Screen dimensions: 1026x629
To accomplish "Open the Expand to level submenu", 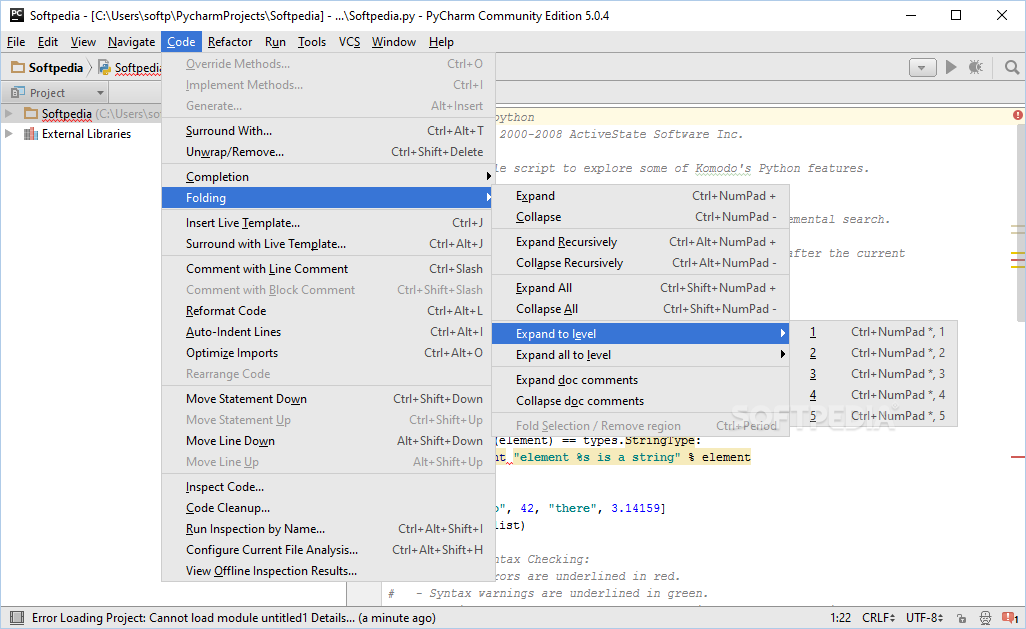I will click(641, 334).
